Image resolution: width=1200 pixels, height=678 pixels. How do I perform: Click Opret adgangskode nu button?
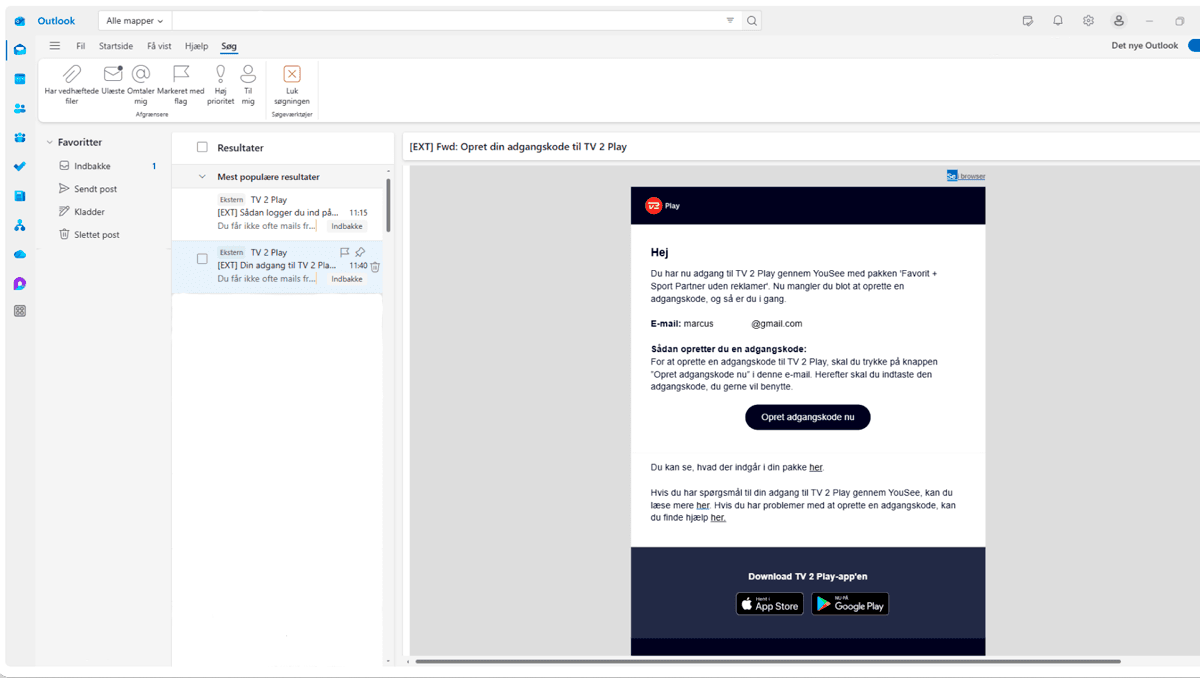[808, 417]
